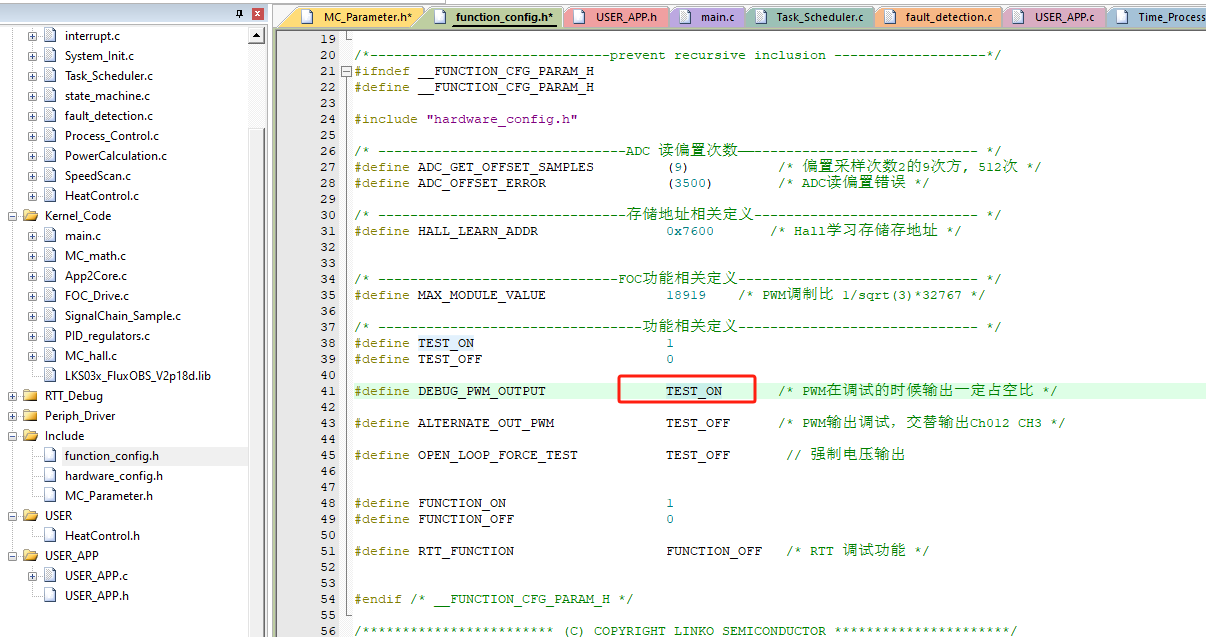This screenshot has height=637, width=1206.
Task: Collapse the Include group node
Action: tap(13, 436)
